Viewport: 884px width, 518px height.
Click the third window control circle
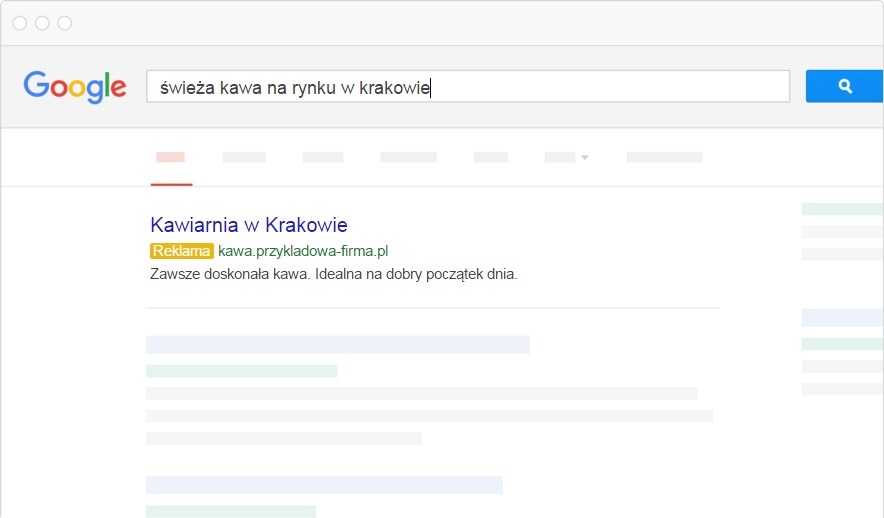(x=65, y=23)
